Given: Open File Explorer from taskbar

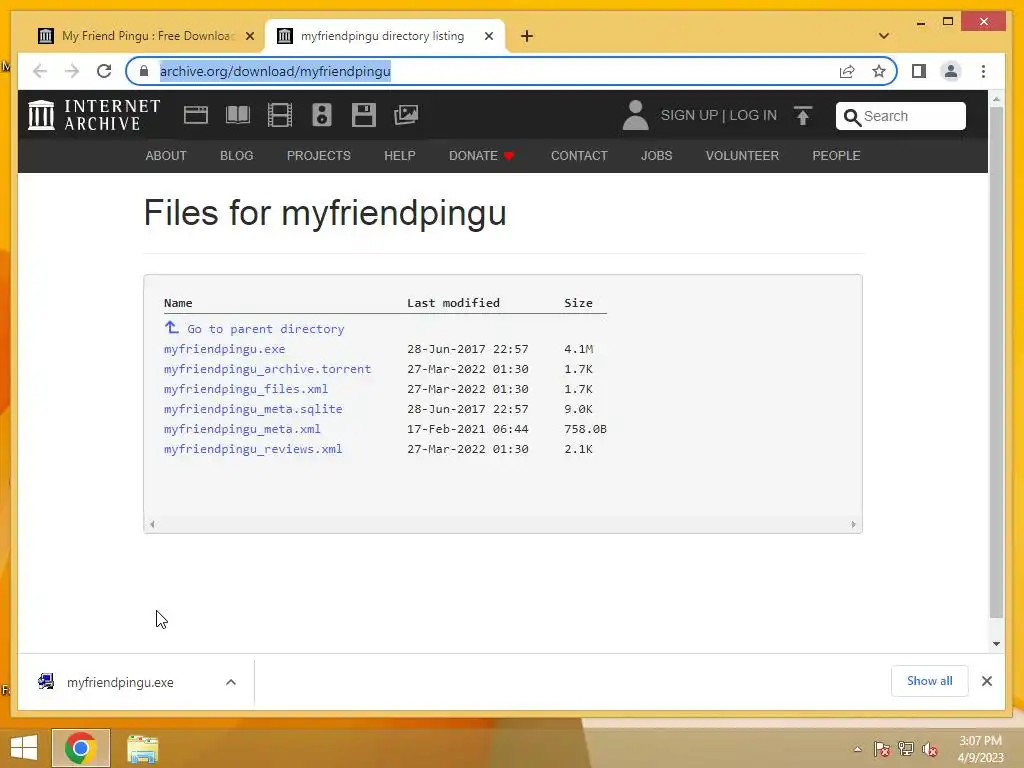Looking at the screenshot, I should pyautogui.click(x=142, y=749).
